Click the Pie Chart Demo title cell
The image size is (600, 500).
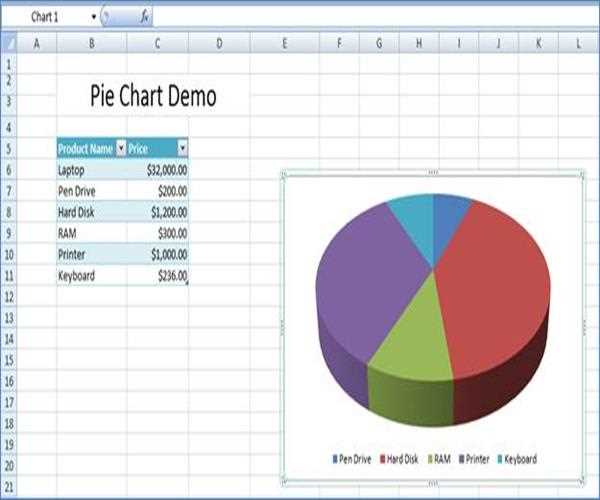[153, 97]
